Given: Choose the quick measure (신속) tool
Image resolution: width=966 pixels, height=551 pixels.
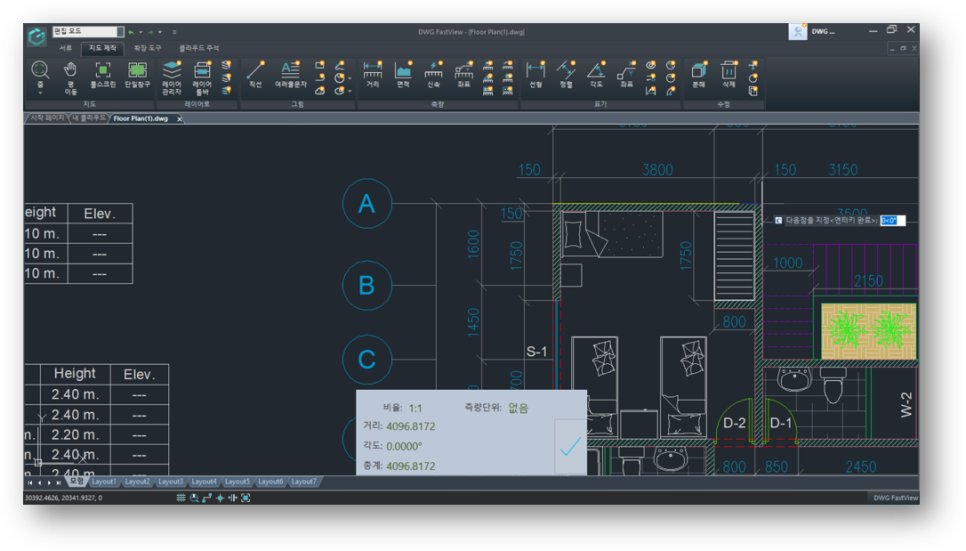Looking at the screenshot, I should coord(433,75).
